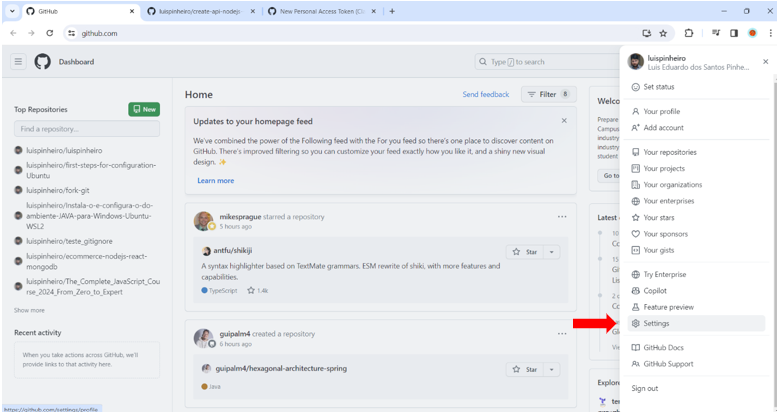Open the three-dot menu on mikesprague's feed card
Screen dimensions: 777x412
[x=562, y=217]
